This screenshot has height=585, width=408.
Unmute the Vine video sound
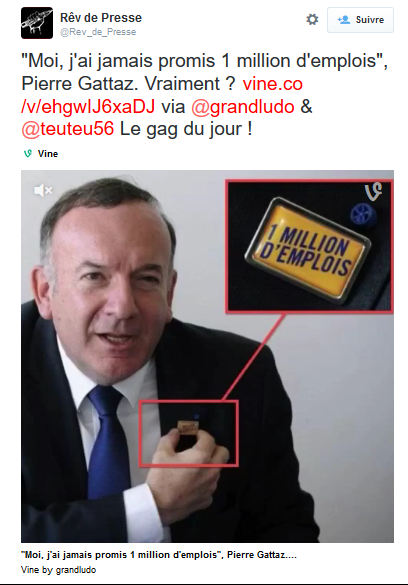point(43,191)
